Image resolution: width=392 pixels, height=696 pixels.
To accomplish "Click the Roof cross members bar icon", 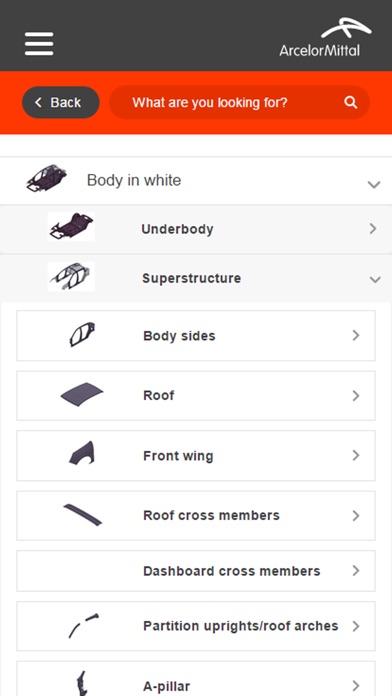I will click(83, 514).
